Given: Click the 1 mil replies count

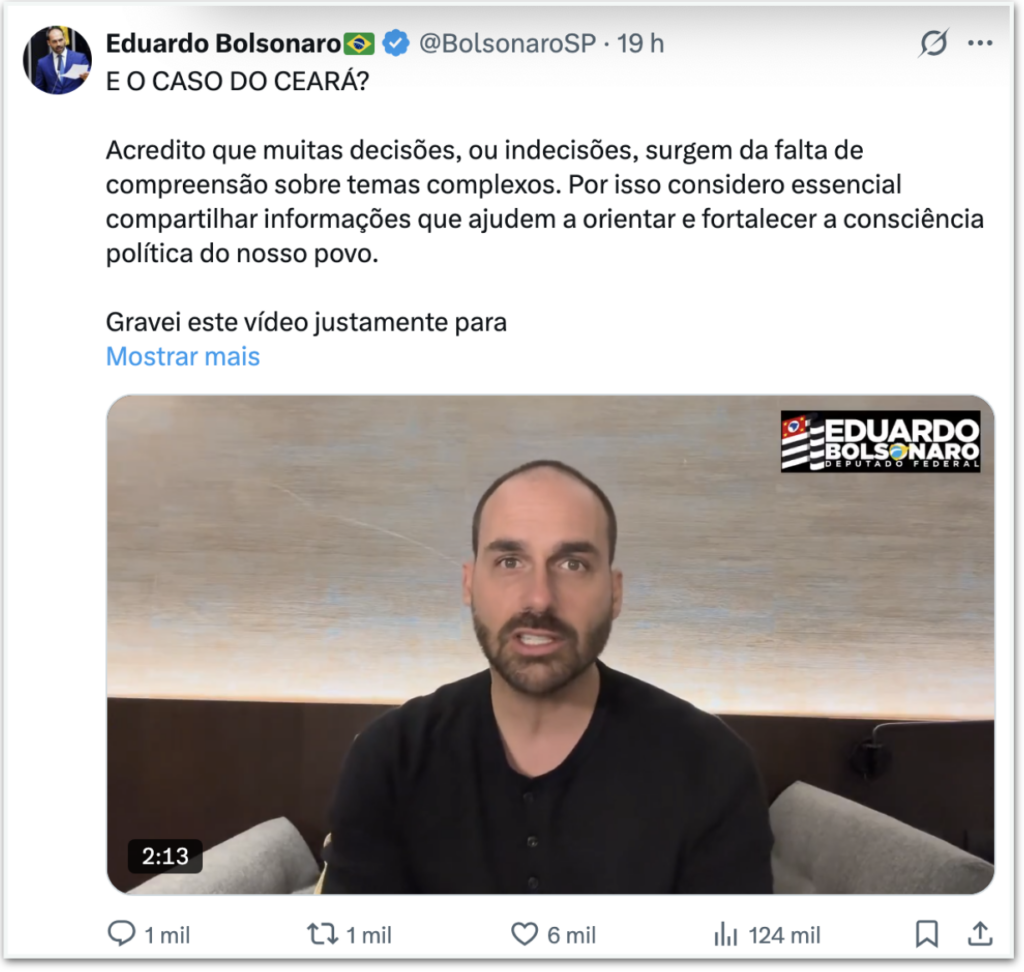Looking at the screenshot, I should pyautogui.click(x=167, y=935).
